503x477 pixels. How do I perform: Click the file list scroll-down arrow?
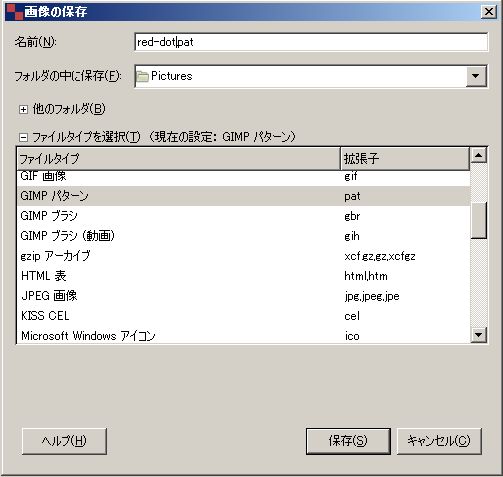[x=479, y=335]
